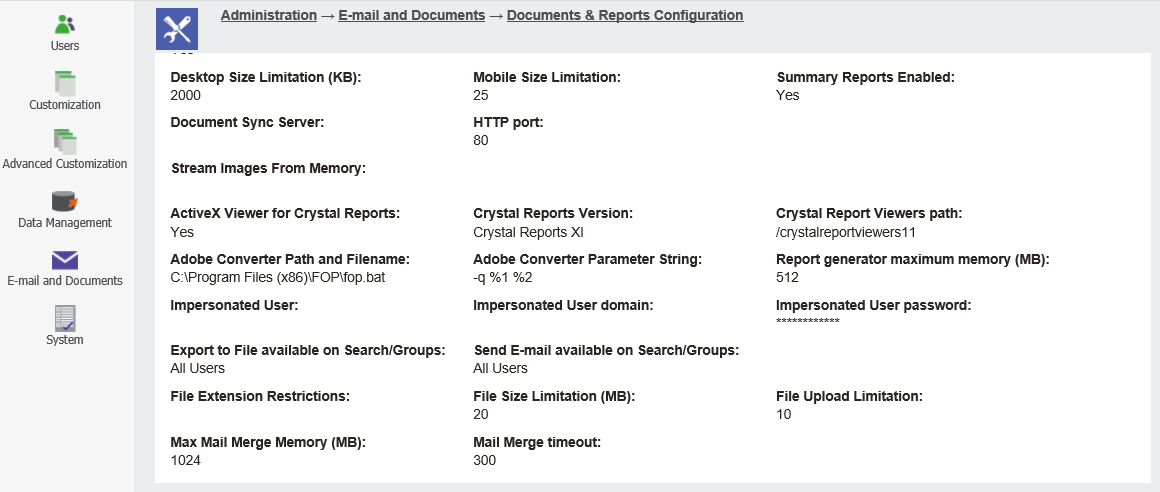
Task: Select the report generator memory value 512
Action: pos(787,278)
